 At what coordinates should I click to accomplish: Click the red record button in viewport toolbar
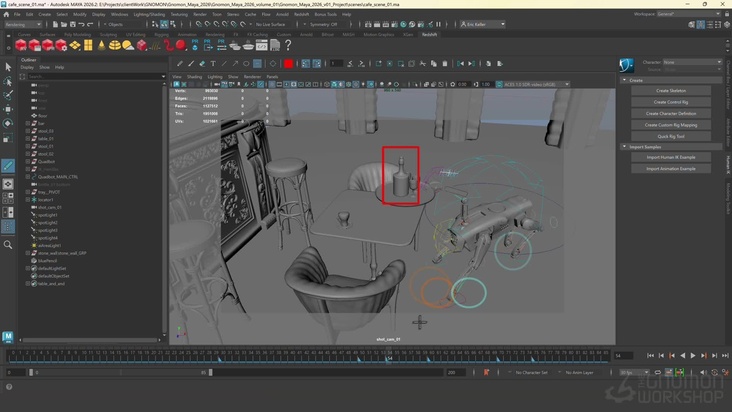[x=288, y=63]
